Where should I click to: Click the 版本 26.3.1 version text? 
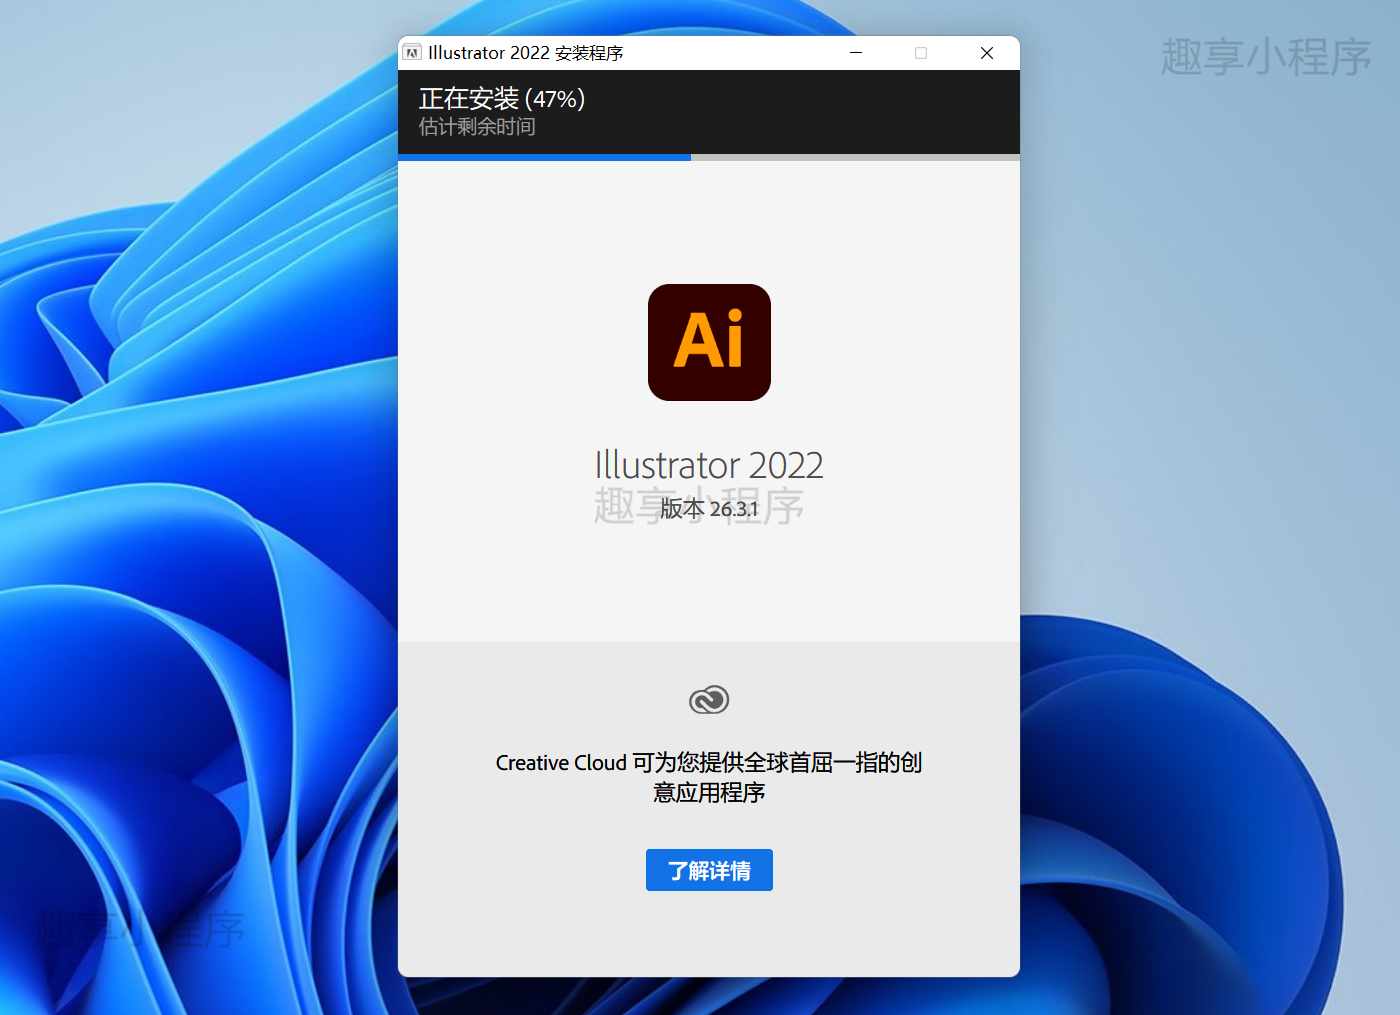click(x=709, y=509)
